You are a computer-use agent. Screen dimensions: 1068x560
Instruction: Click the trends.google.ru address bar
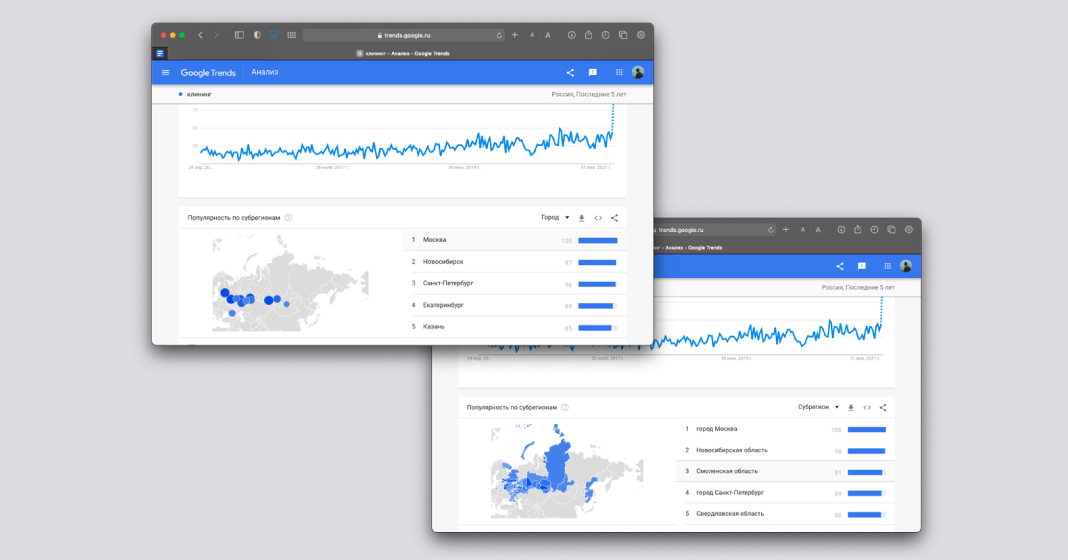coord(403,35)
